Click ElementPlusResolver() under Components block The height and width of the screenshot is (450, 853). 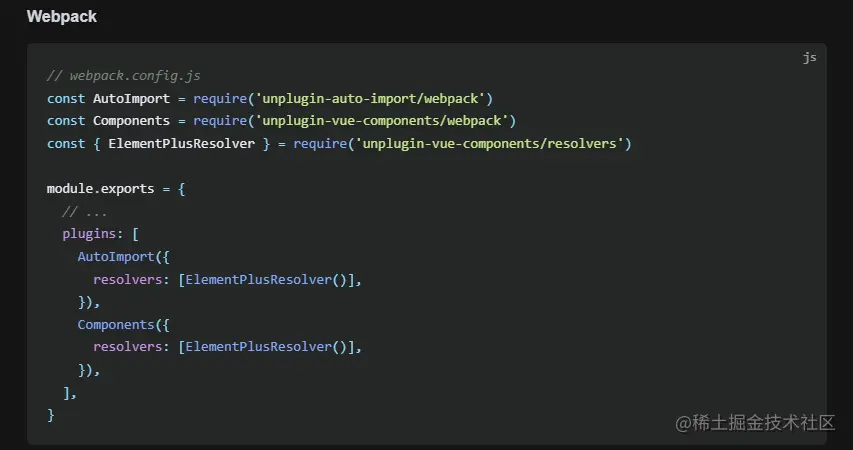266,347
